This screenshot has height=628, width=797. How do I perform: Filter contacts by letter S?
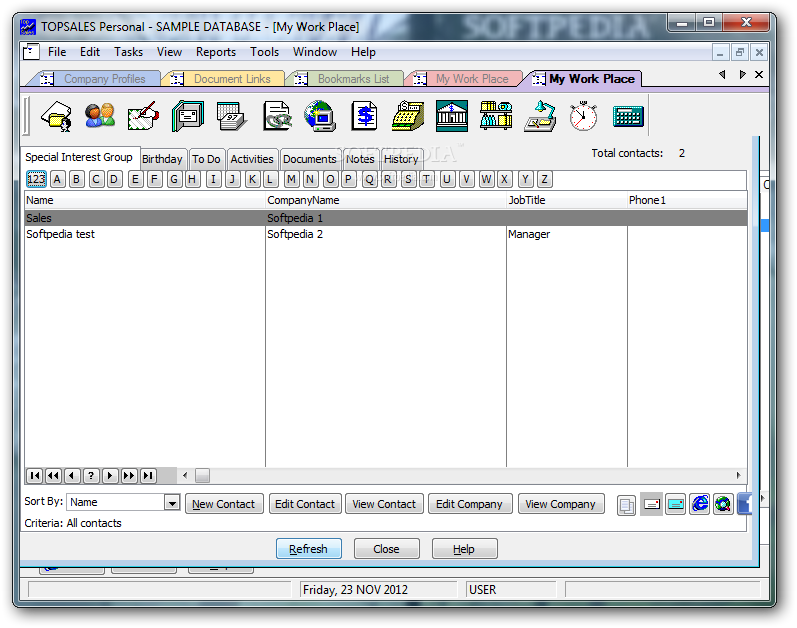click(x=408, y=179)
